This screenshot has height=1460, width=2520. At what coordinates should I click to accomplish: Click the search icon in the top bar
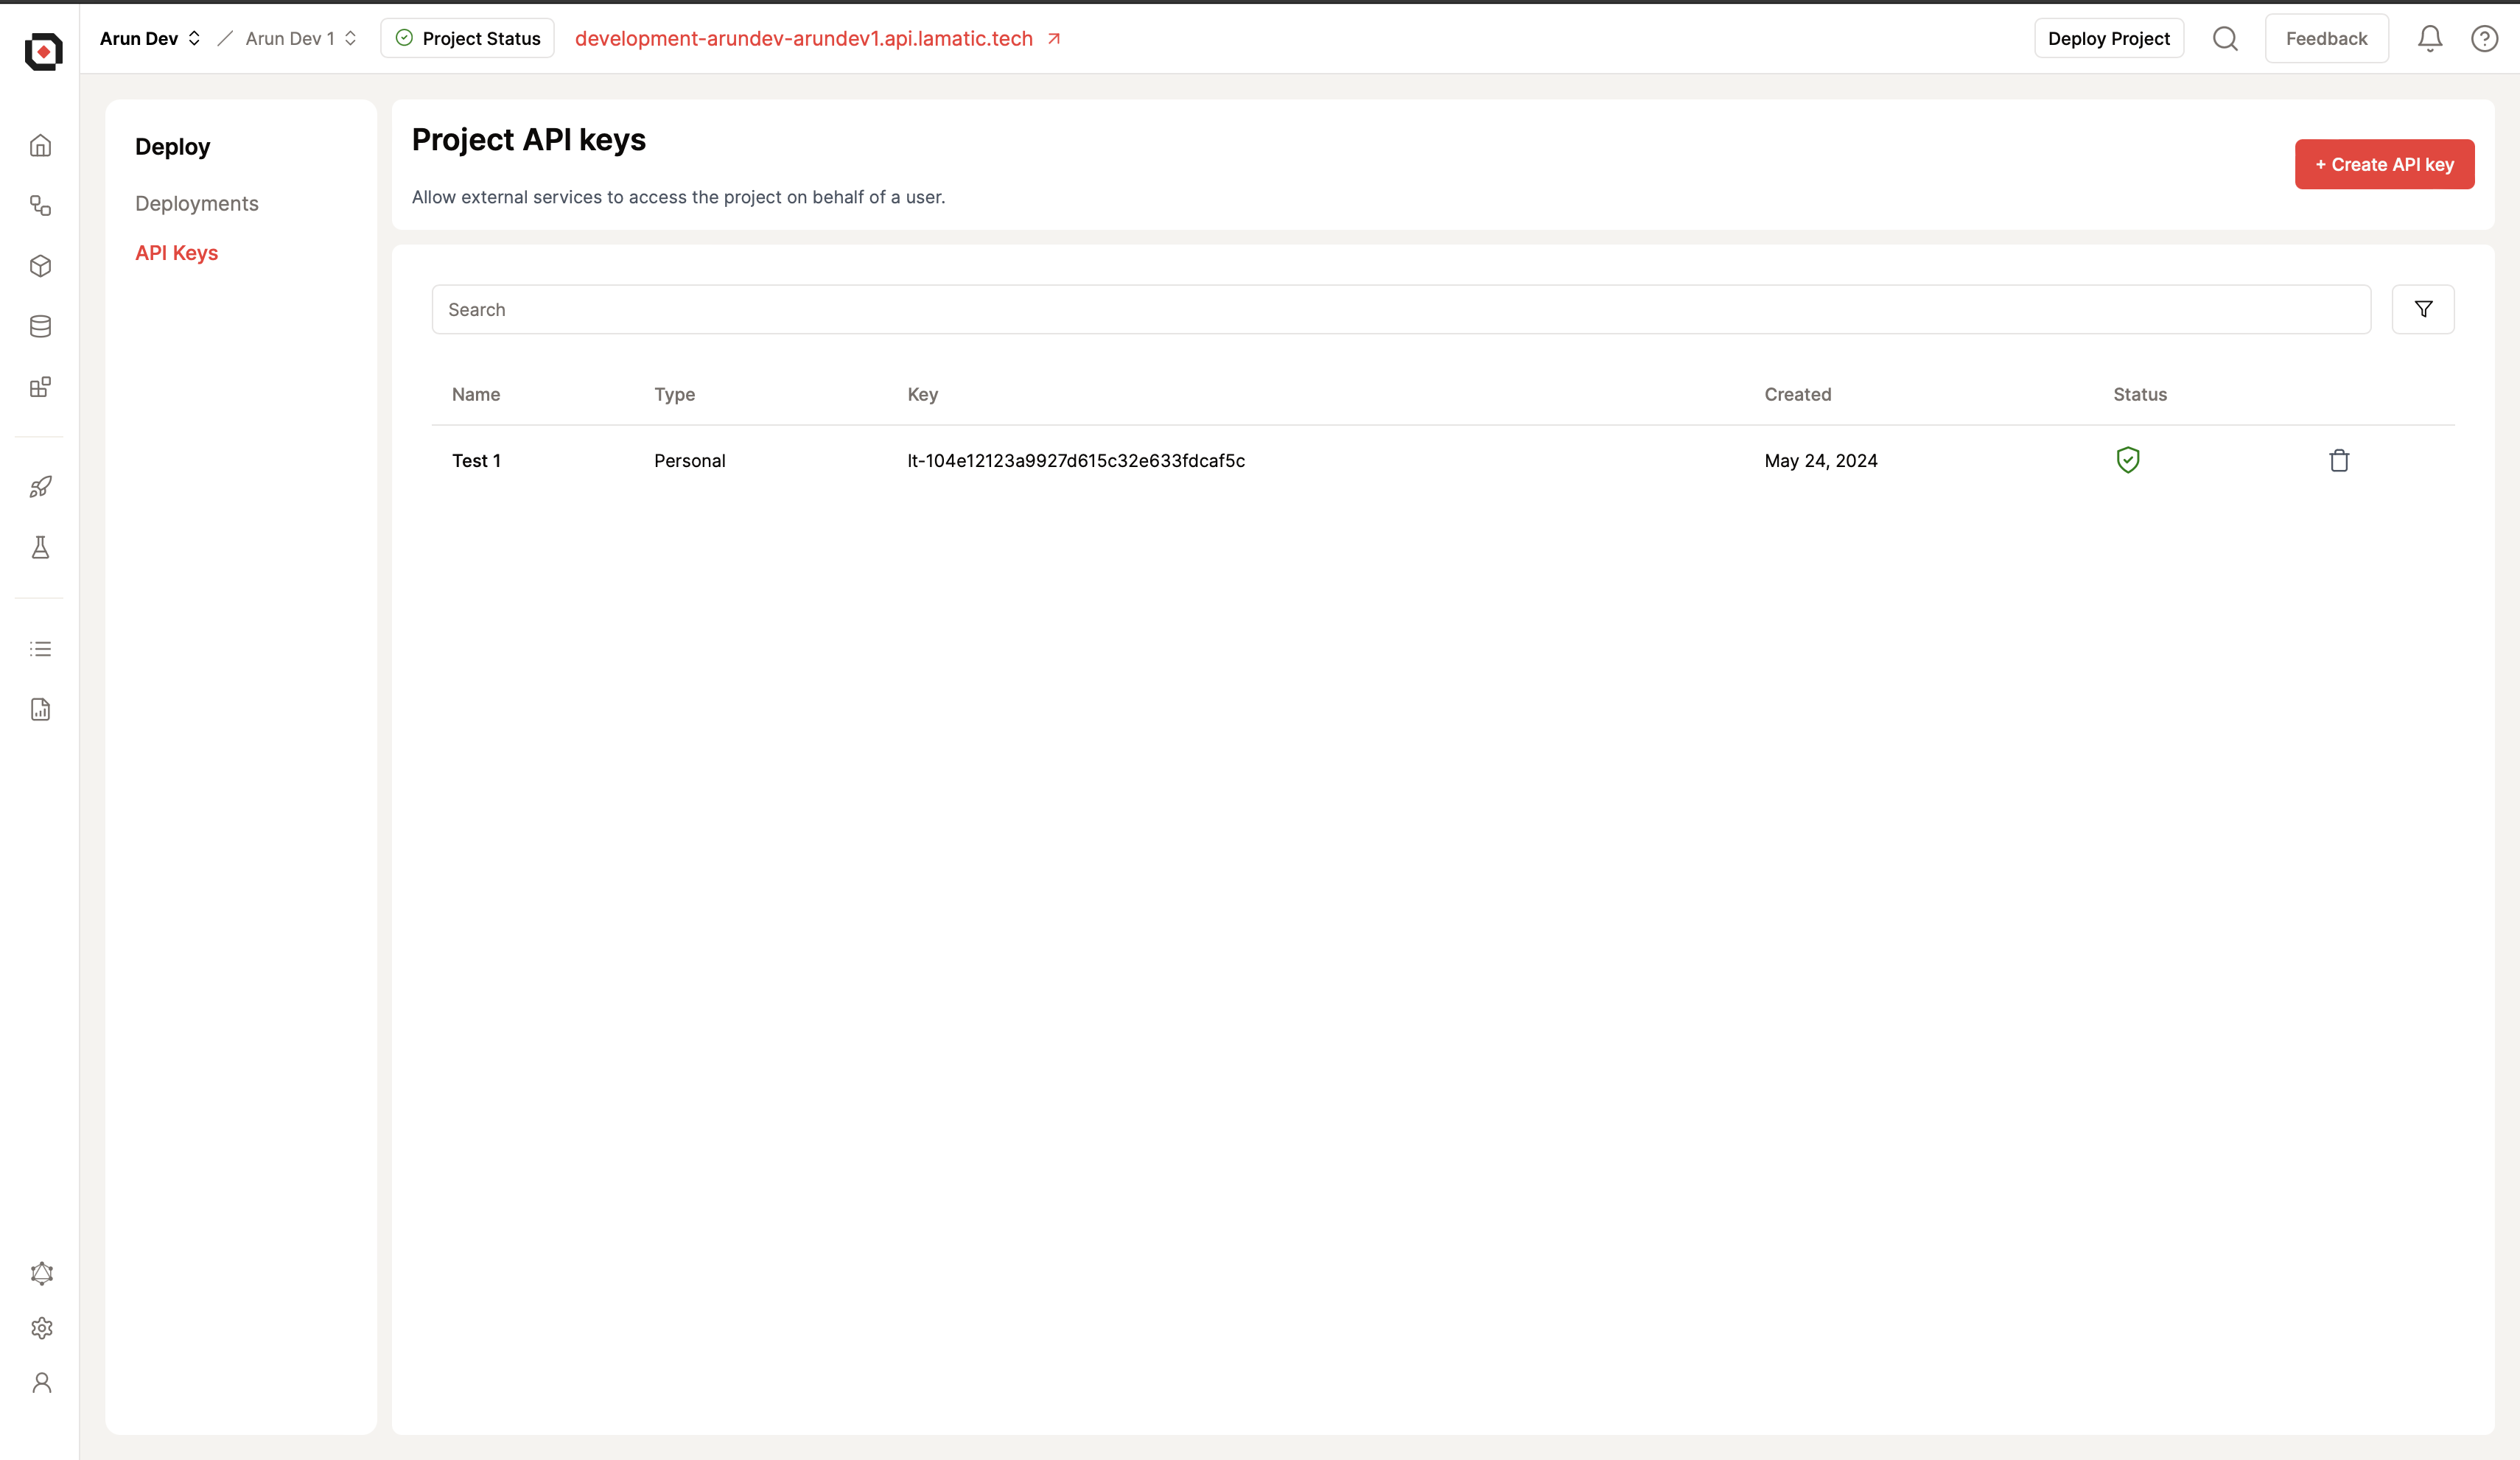click(x=2226, y=38)
